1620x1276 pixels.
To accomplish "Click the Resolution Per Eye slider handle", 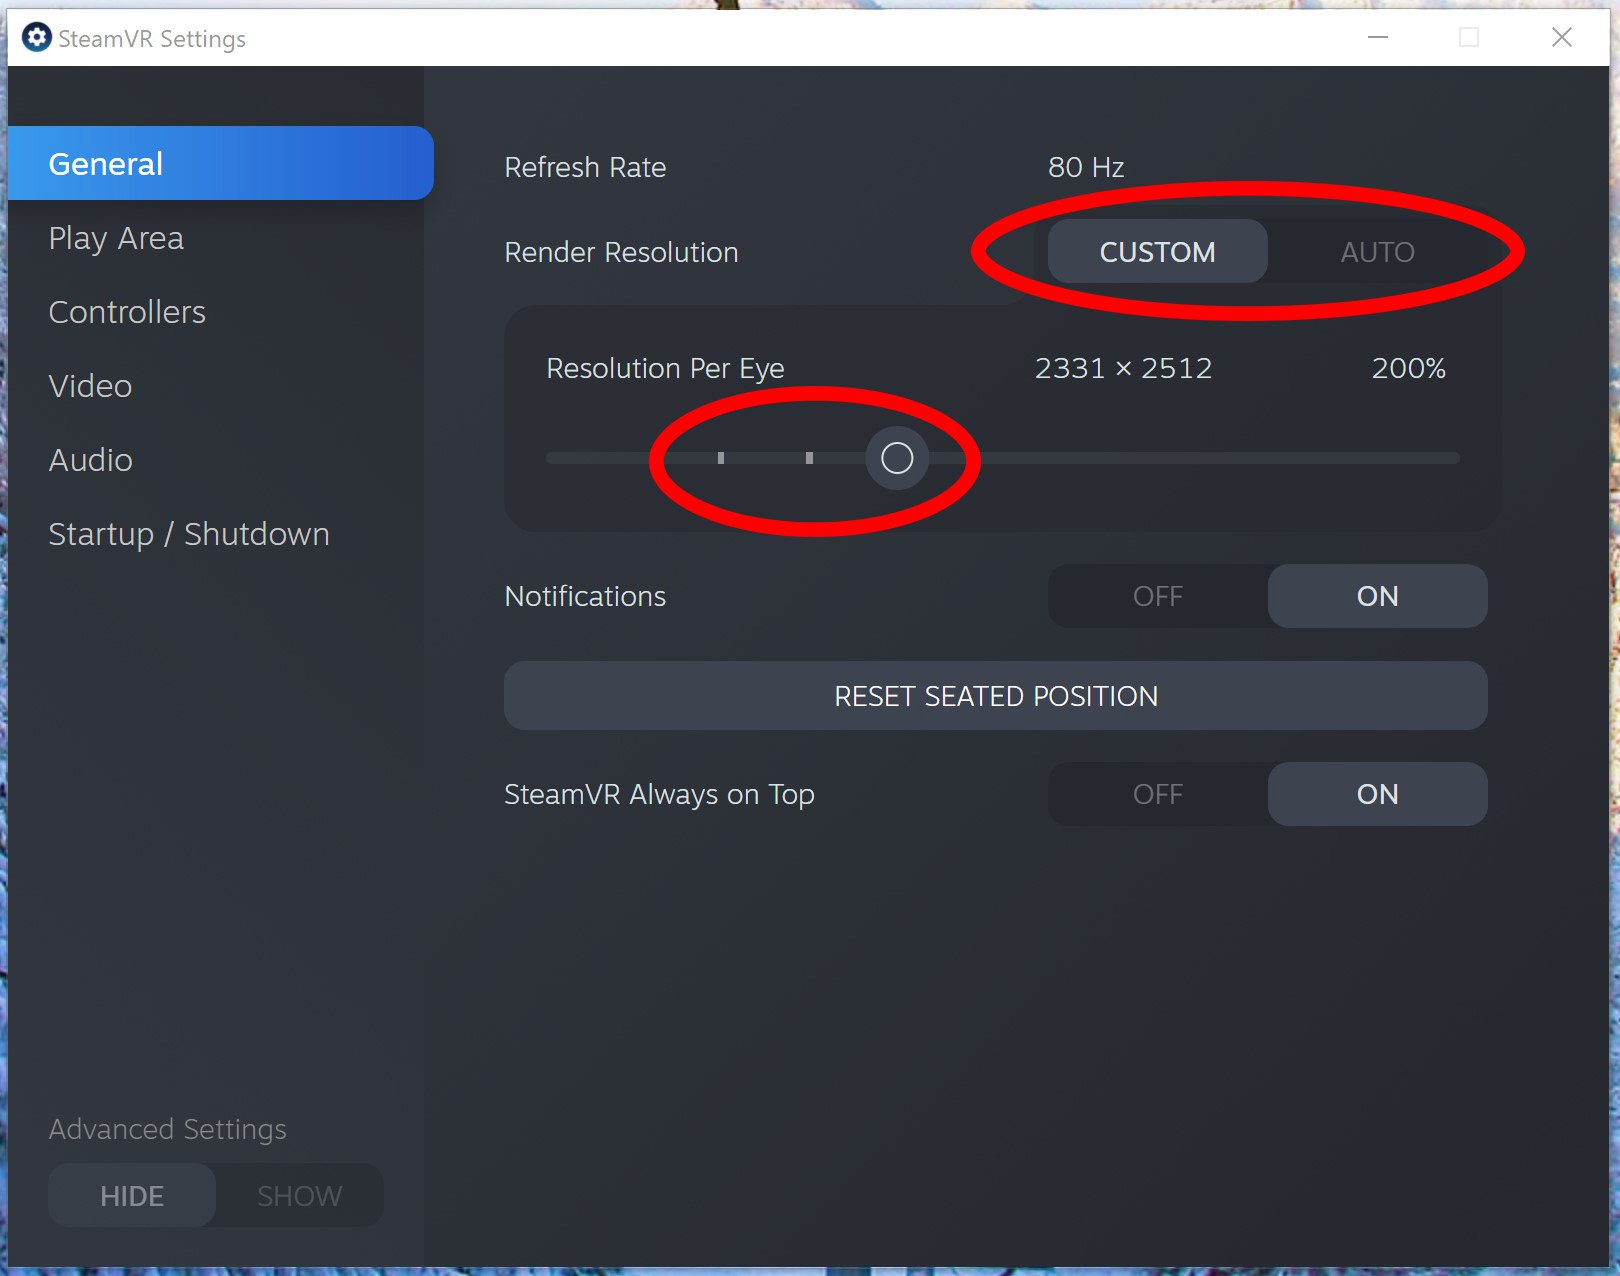I will pos(897,458).
